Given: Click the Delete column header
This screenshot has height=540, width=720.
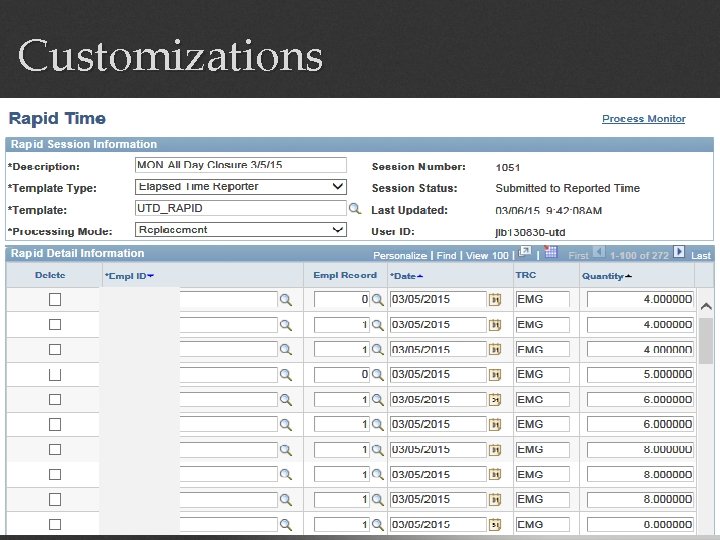Looking at the screenshot, I should click(50, 275).
